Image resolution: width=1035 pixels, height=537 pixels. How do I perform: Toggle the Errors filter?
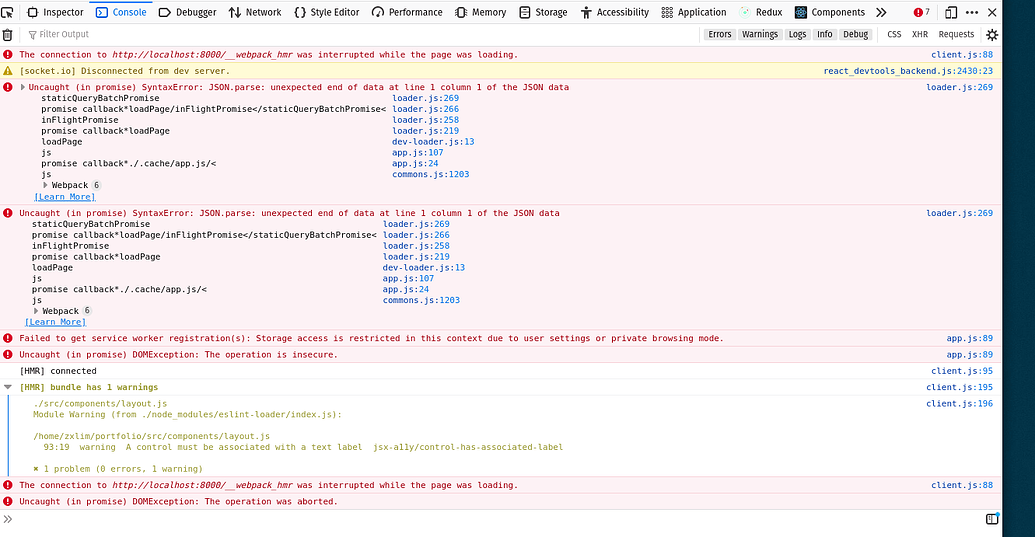point(719,34)
